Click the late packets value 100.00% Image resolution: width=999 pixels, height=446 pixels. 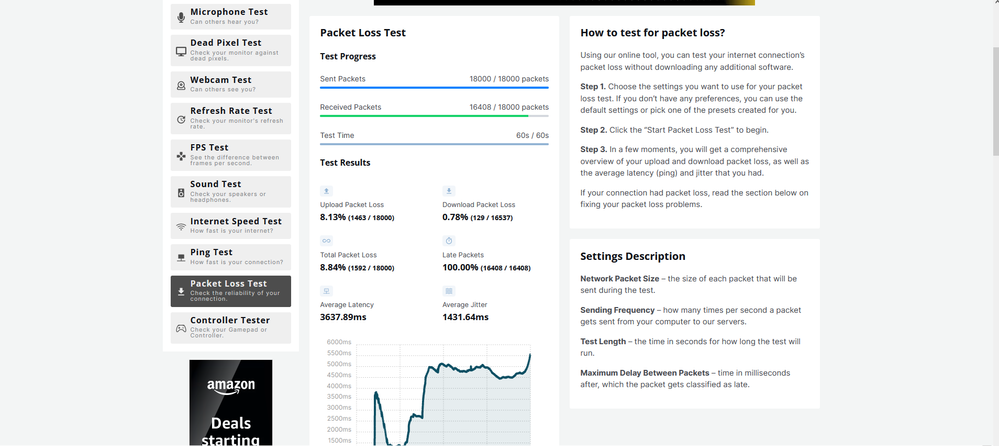point(460,267)
